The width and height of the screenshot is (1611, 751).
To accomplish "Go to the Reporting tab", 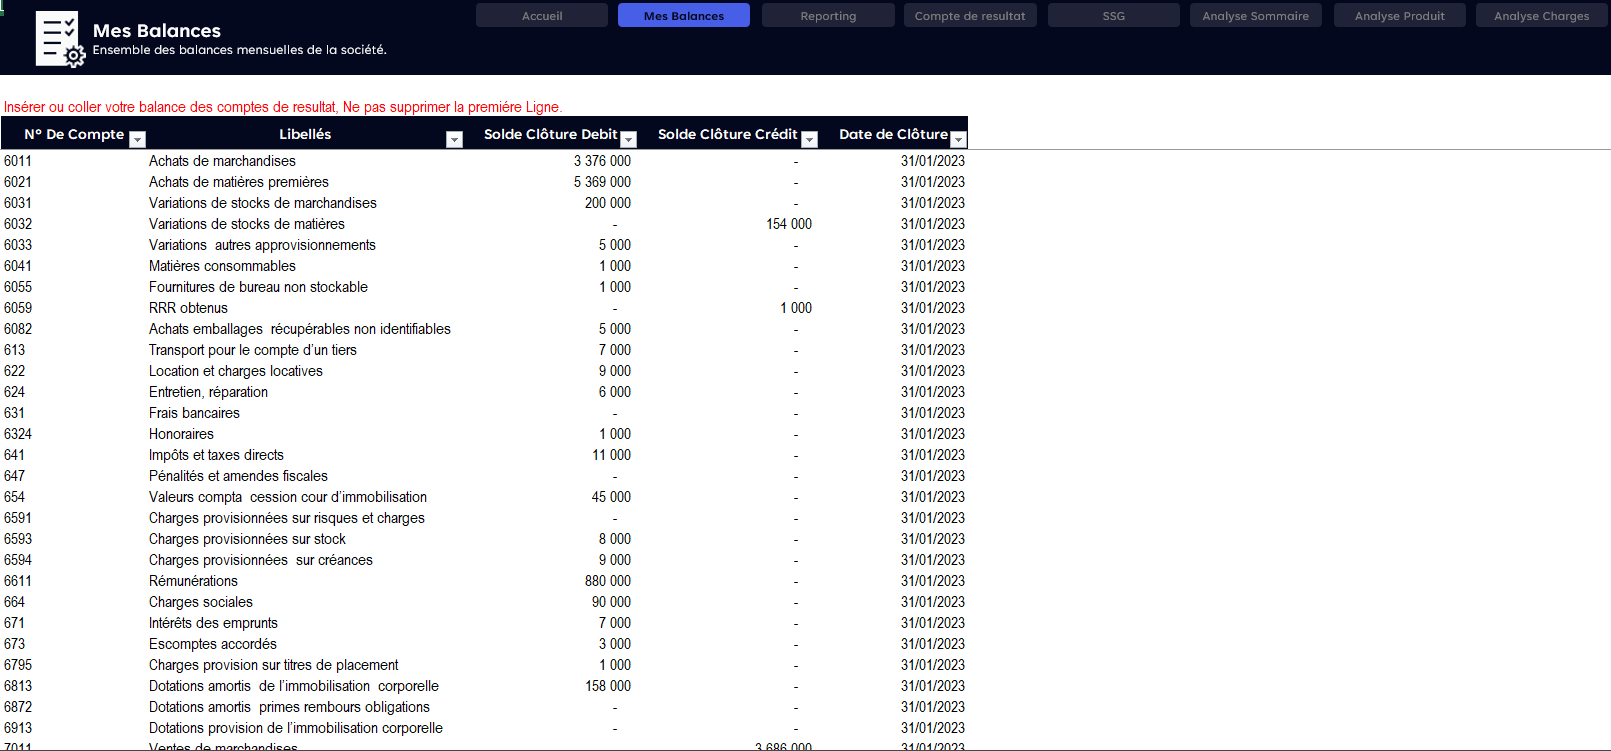I will (828, 16).
